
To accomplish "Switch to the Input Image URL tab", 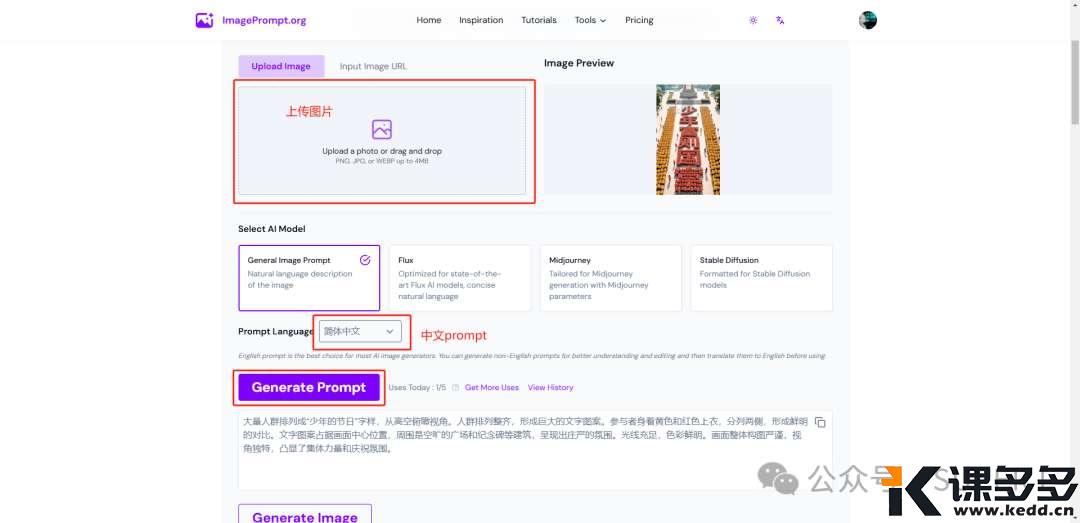I will [x=373, y=67].
